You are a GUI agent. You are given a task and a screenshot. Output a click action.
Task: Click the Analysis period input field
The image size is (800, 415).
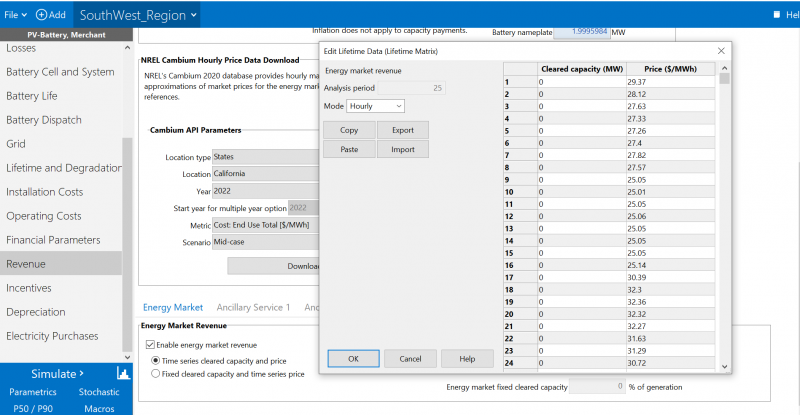(x=410, y=88)
